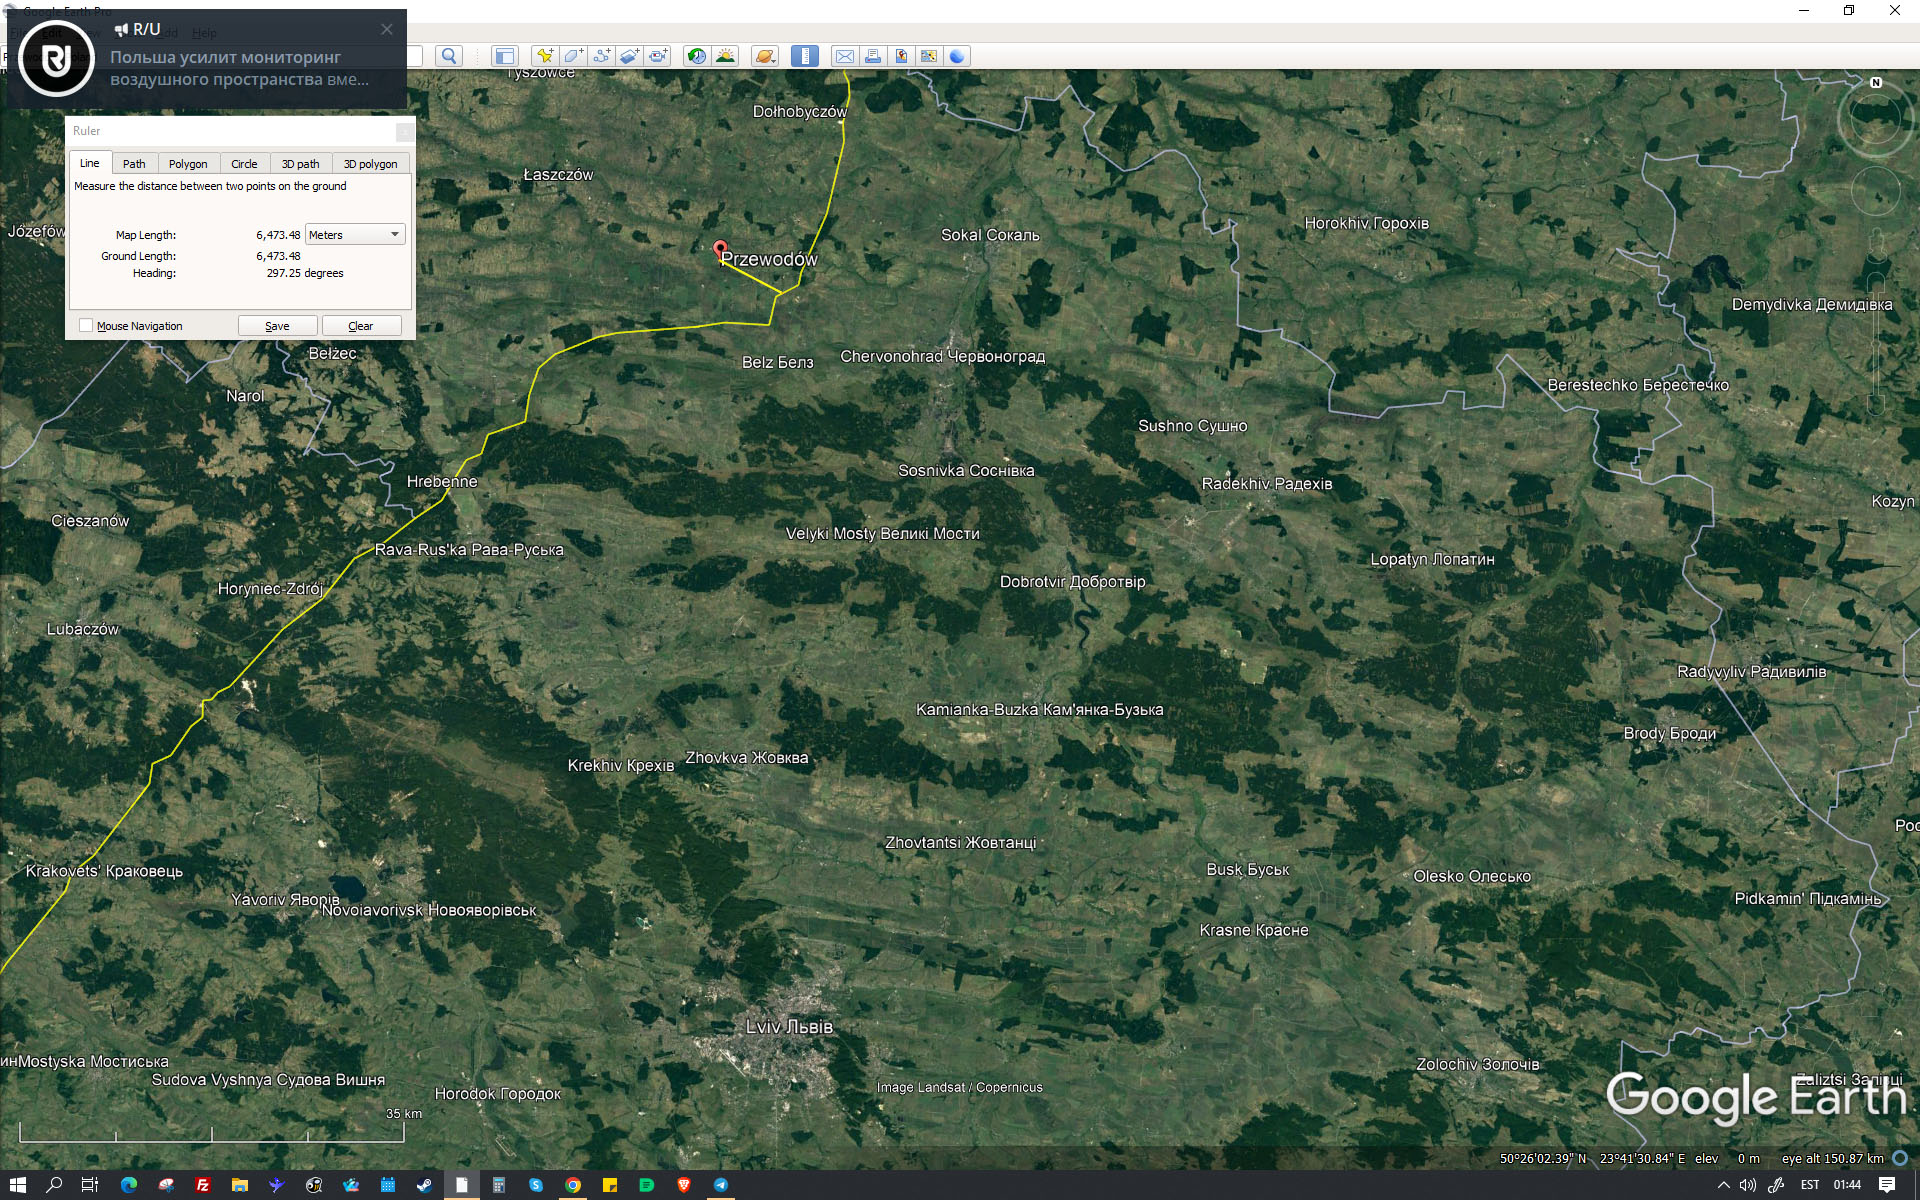Open Telegram from the Windows taskbar
Screen dimensions: 1920x1200
(721, 1185)
